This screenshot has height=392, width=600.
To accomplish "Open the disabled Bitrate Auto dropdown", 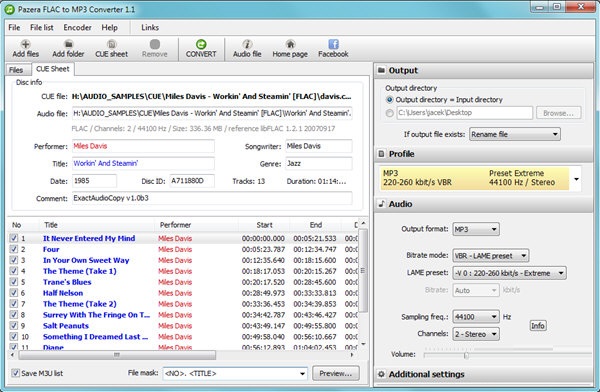I will [476, 290].
